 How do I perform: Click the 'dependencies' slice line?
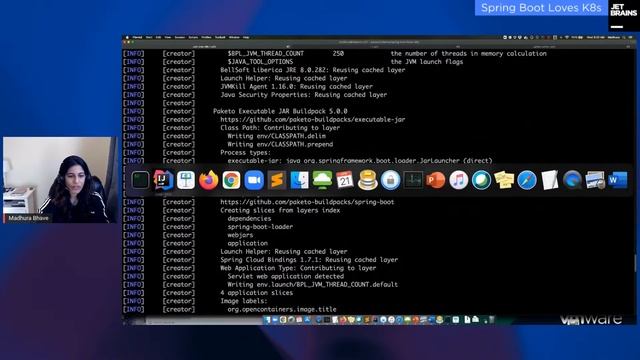[x=249, y=218]
